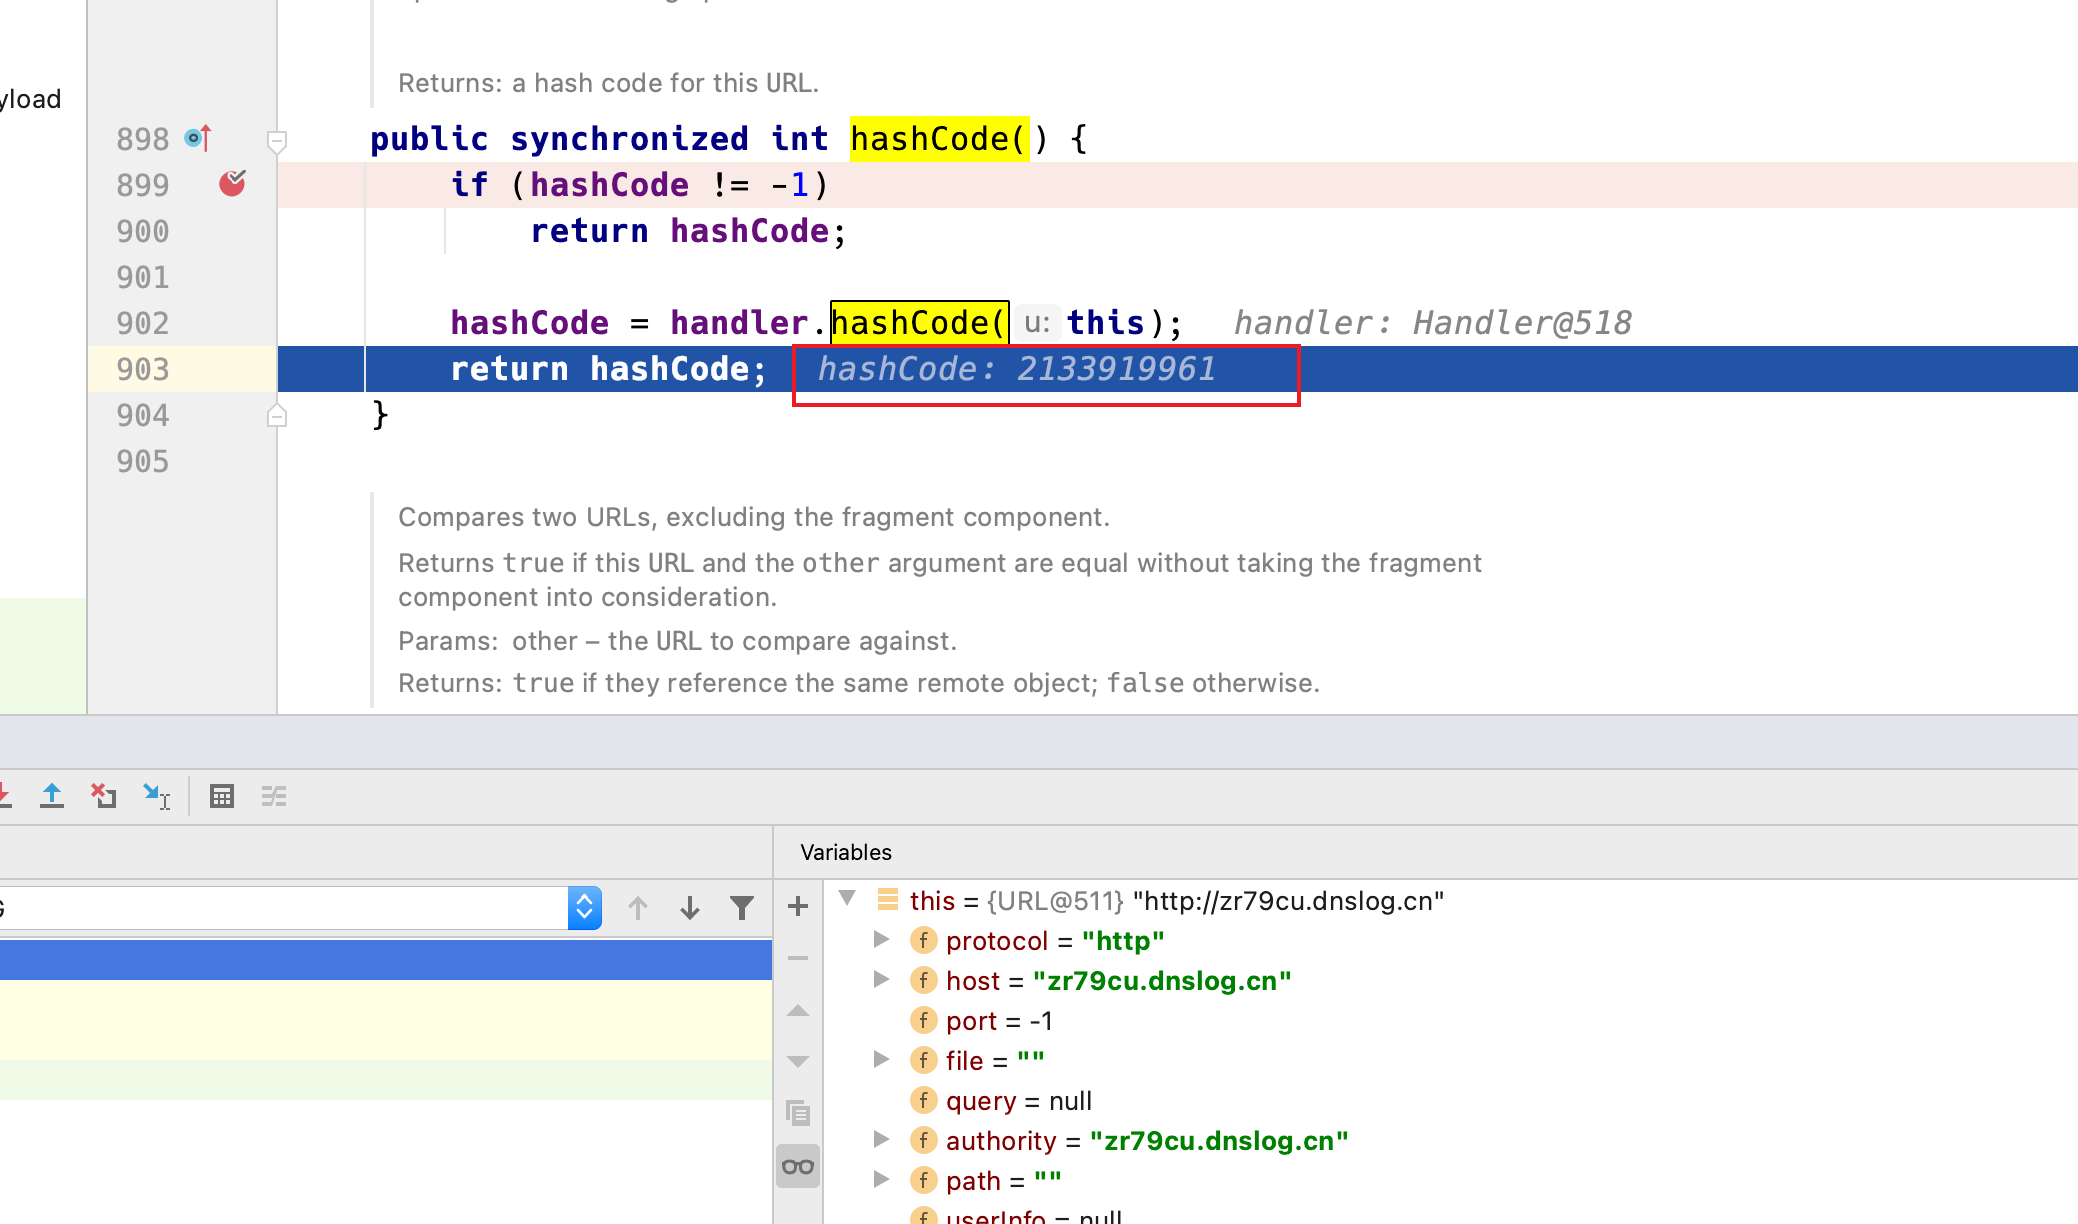Click the filter frames funnel icon
The image size is (2078, 1224).
[x=742, y=908]
